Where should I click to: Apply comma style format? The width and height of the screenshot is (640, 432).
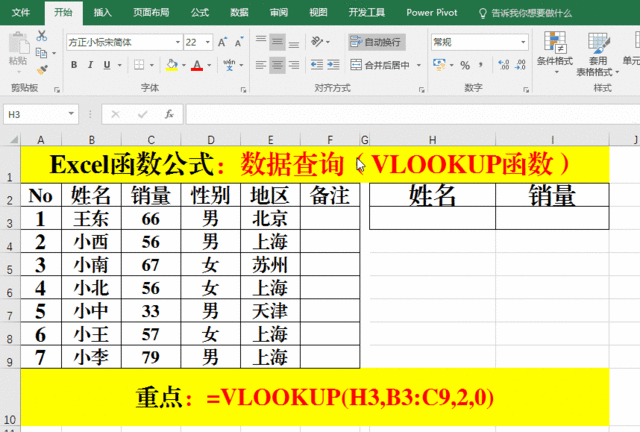pos(481,65)
